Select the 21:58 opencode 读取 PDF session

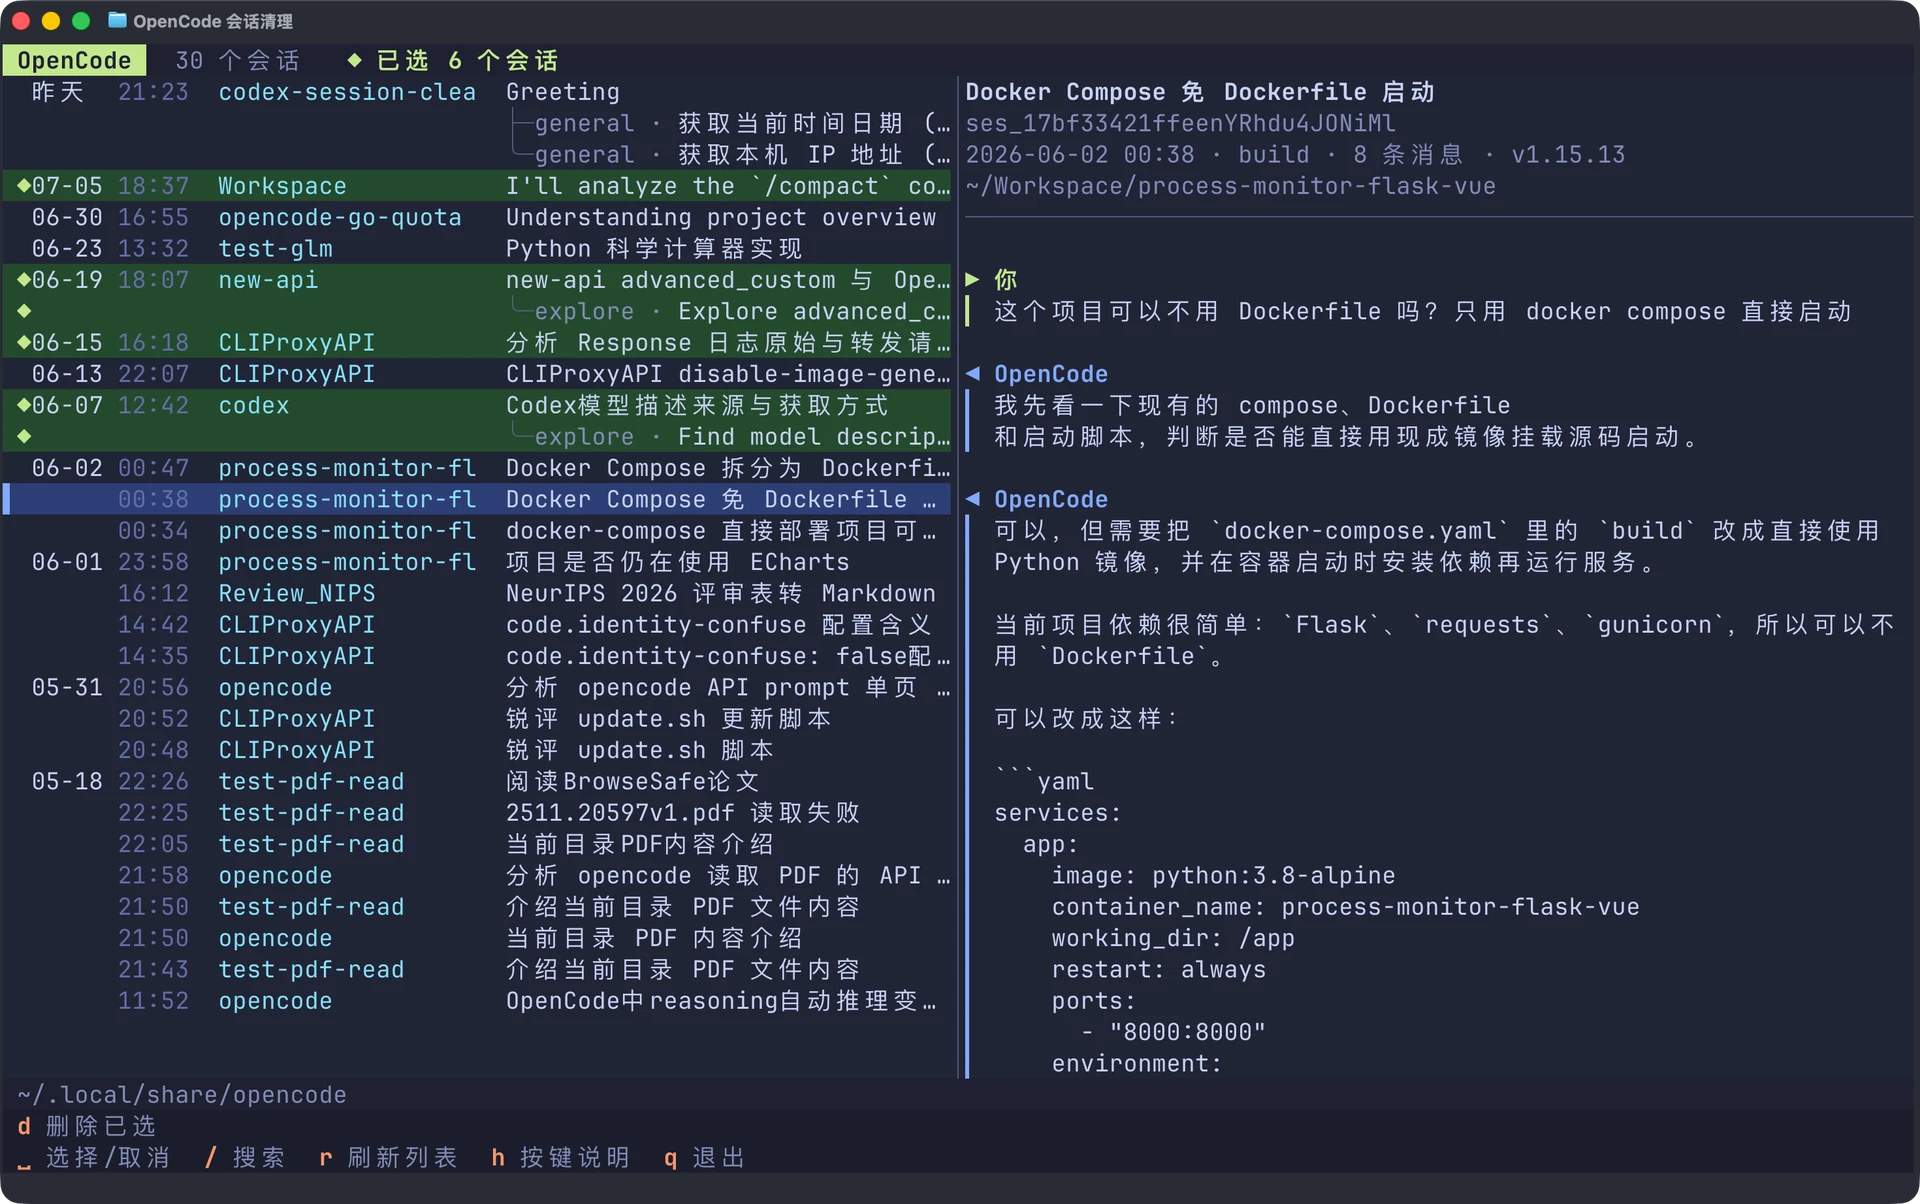[x=478, y=876]
